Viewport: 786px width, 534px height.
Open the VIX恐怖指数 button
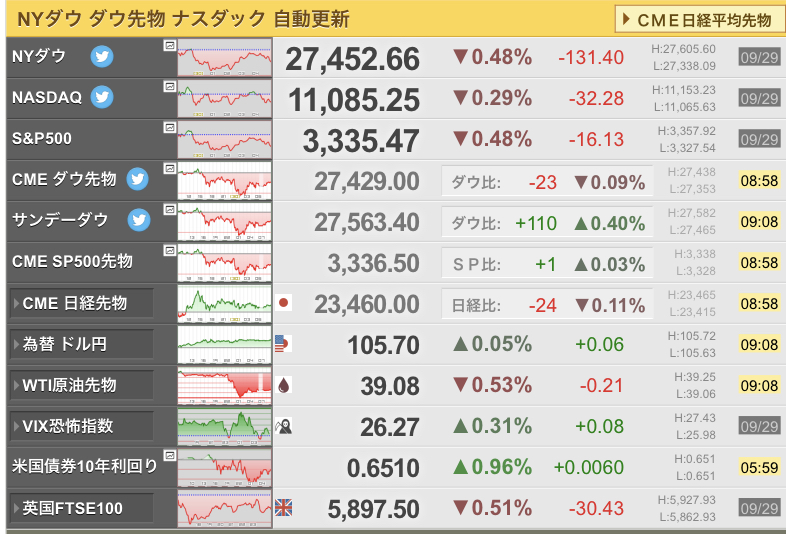pyautogui.click(x=81, y=426)
